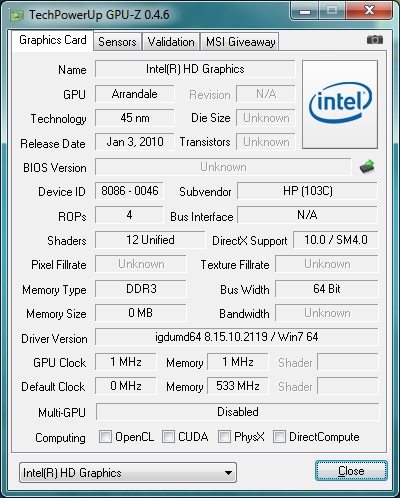Click the GPU field Arrandale

135,94
